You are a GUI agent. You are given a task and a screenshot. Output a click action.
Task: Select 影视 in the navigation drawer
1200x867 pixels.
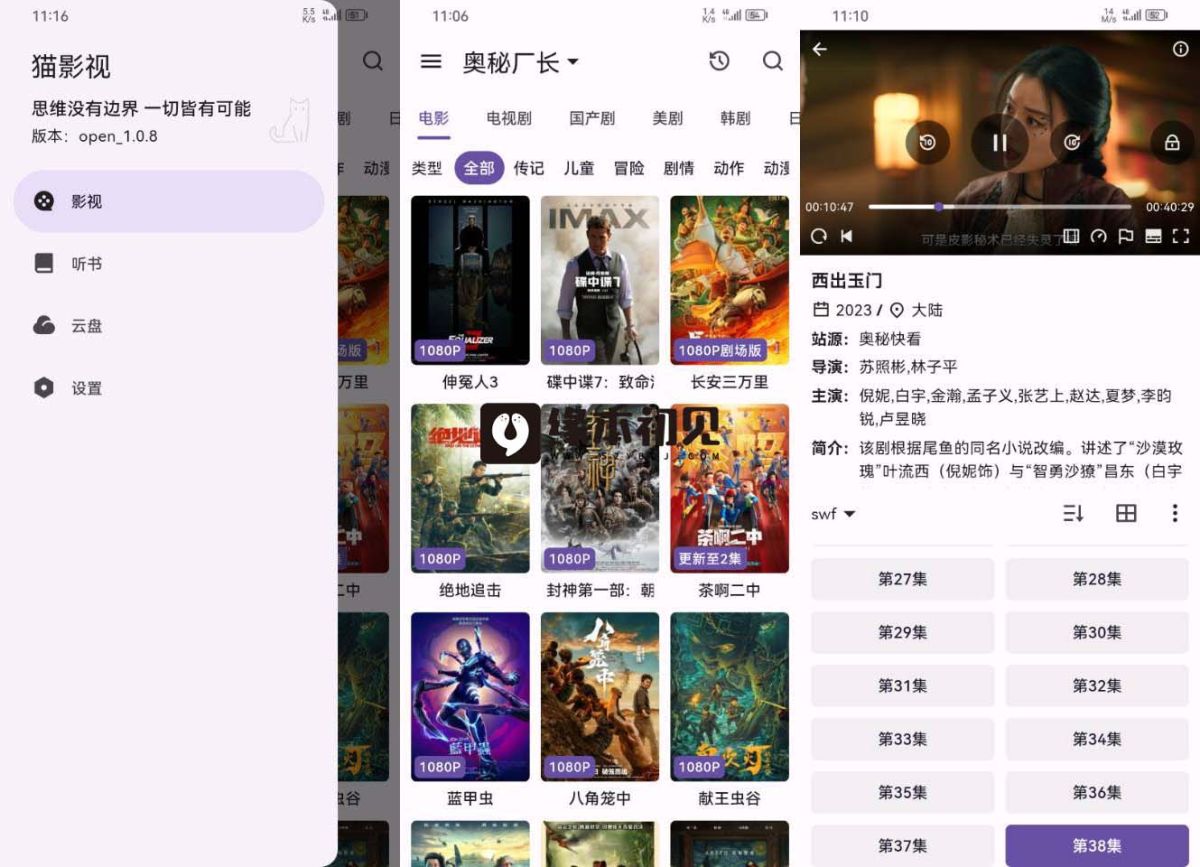click(x=168, y=201)
